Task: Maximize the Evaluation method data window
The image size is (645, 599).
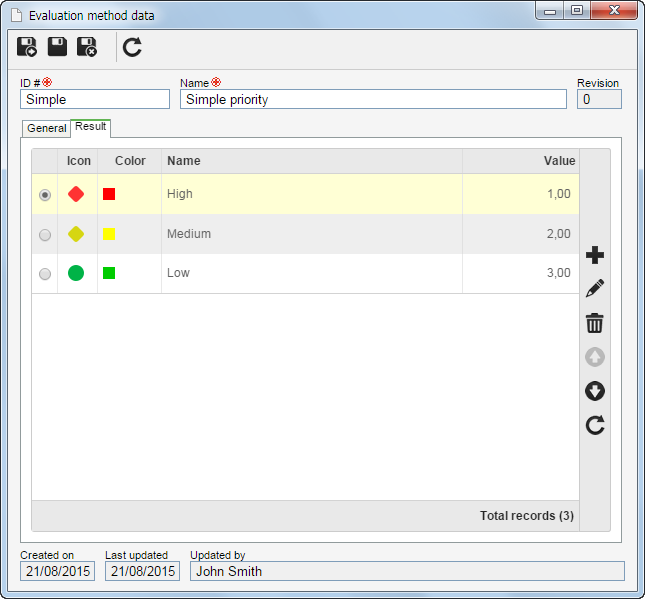Action: 577,11
